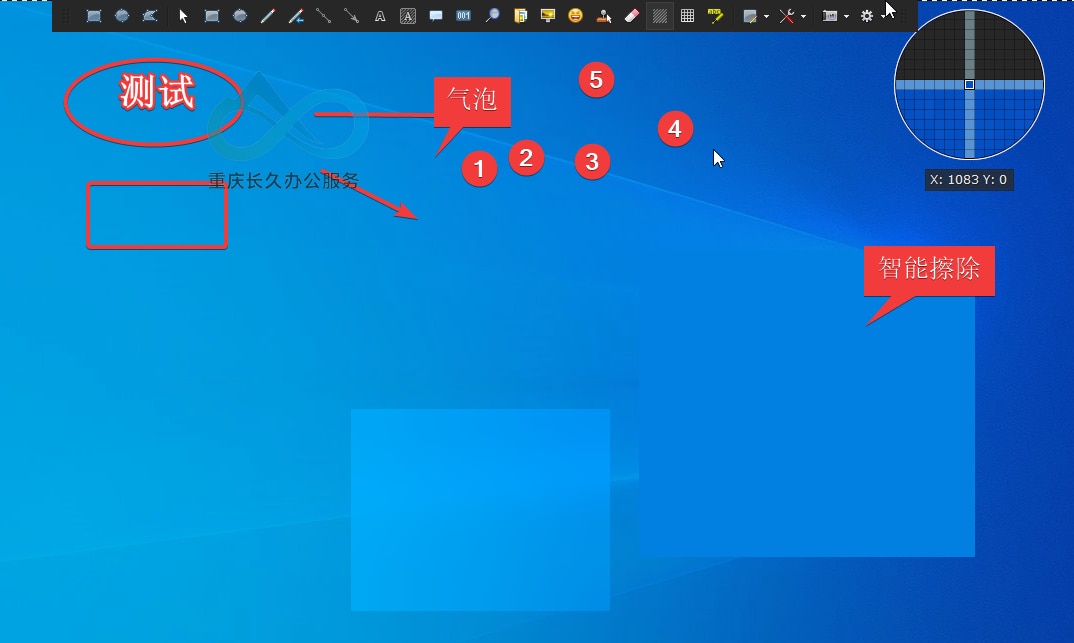The image size is (1074, 643).
Task: Choose the pointer arrow tool
Action: pos(183,16)
